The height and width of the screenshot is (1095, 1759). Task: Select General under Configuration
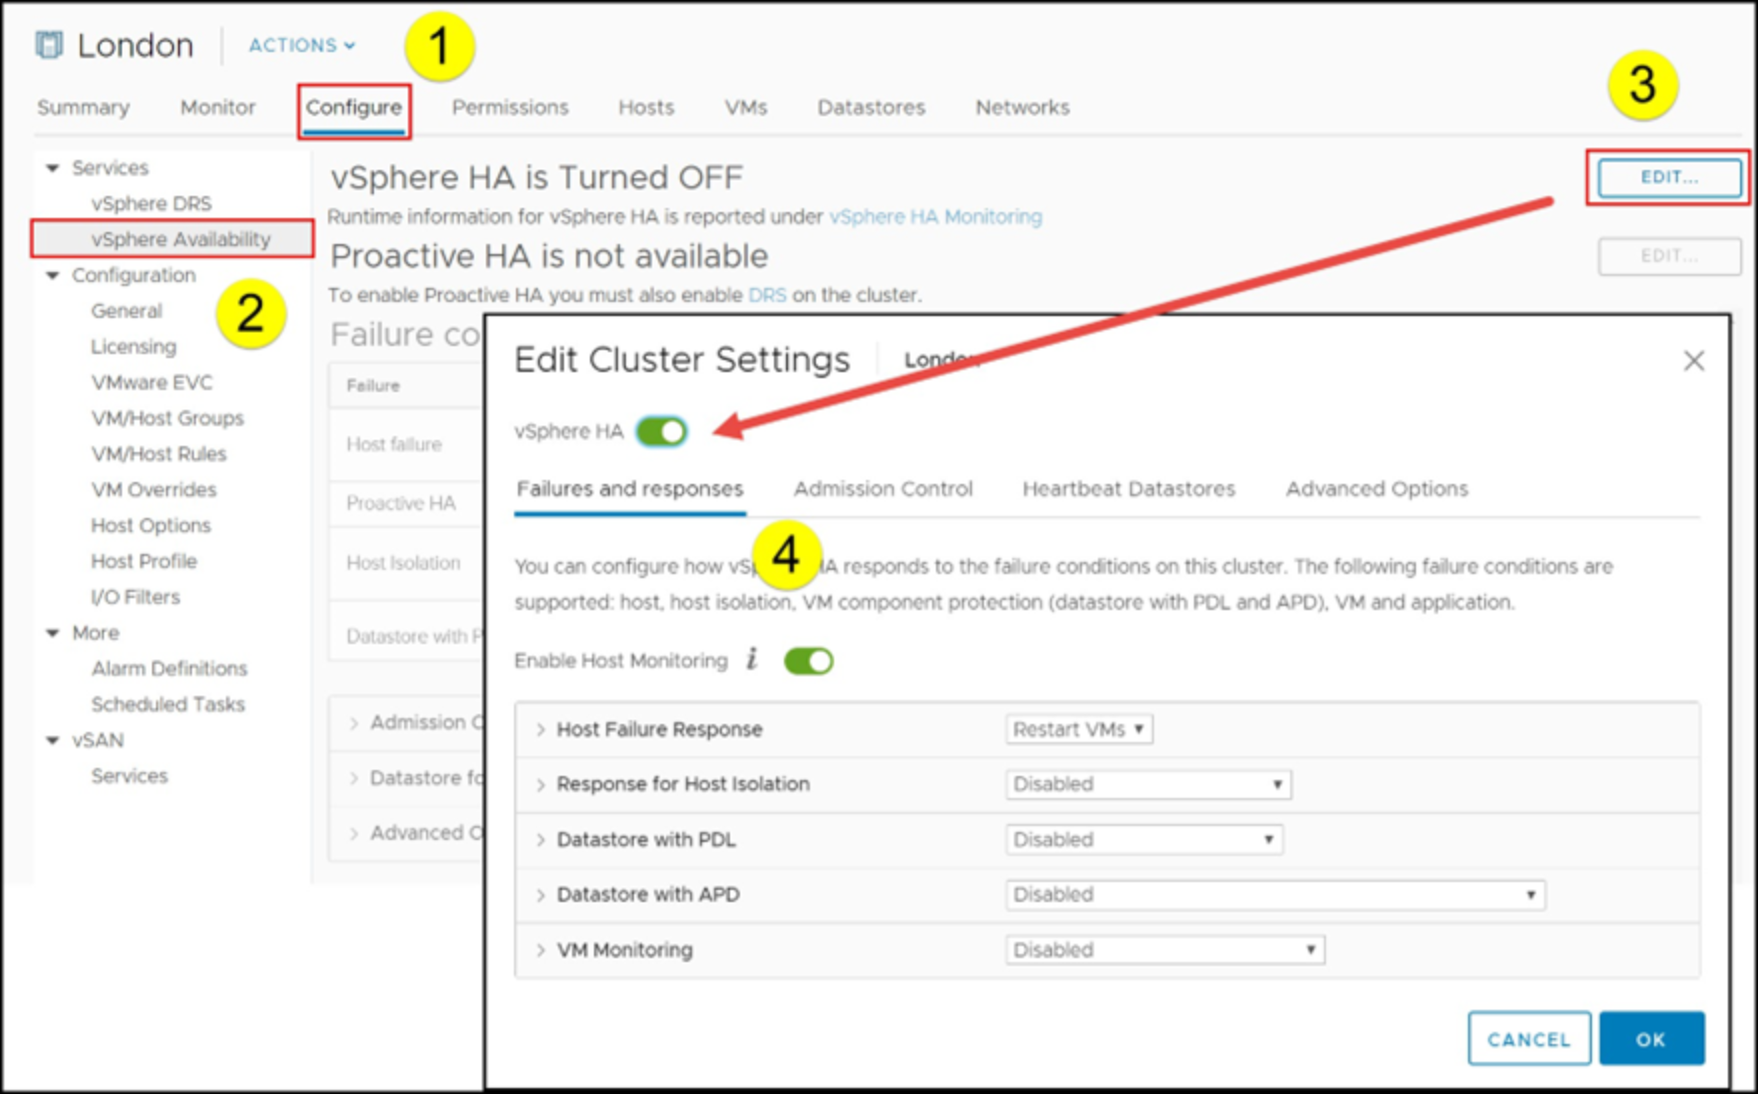tap(126, 311)
